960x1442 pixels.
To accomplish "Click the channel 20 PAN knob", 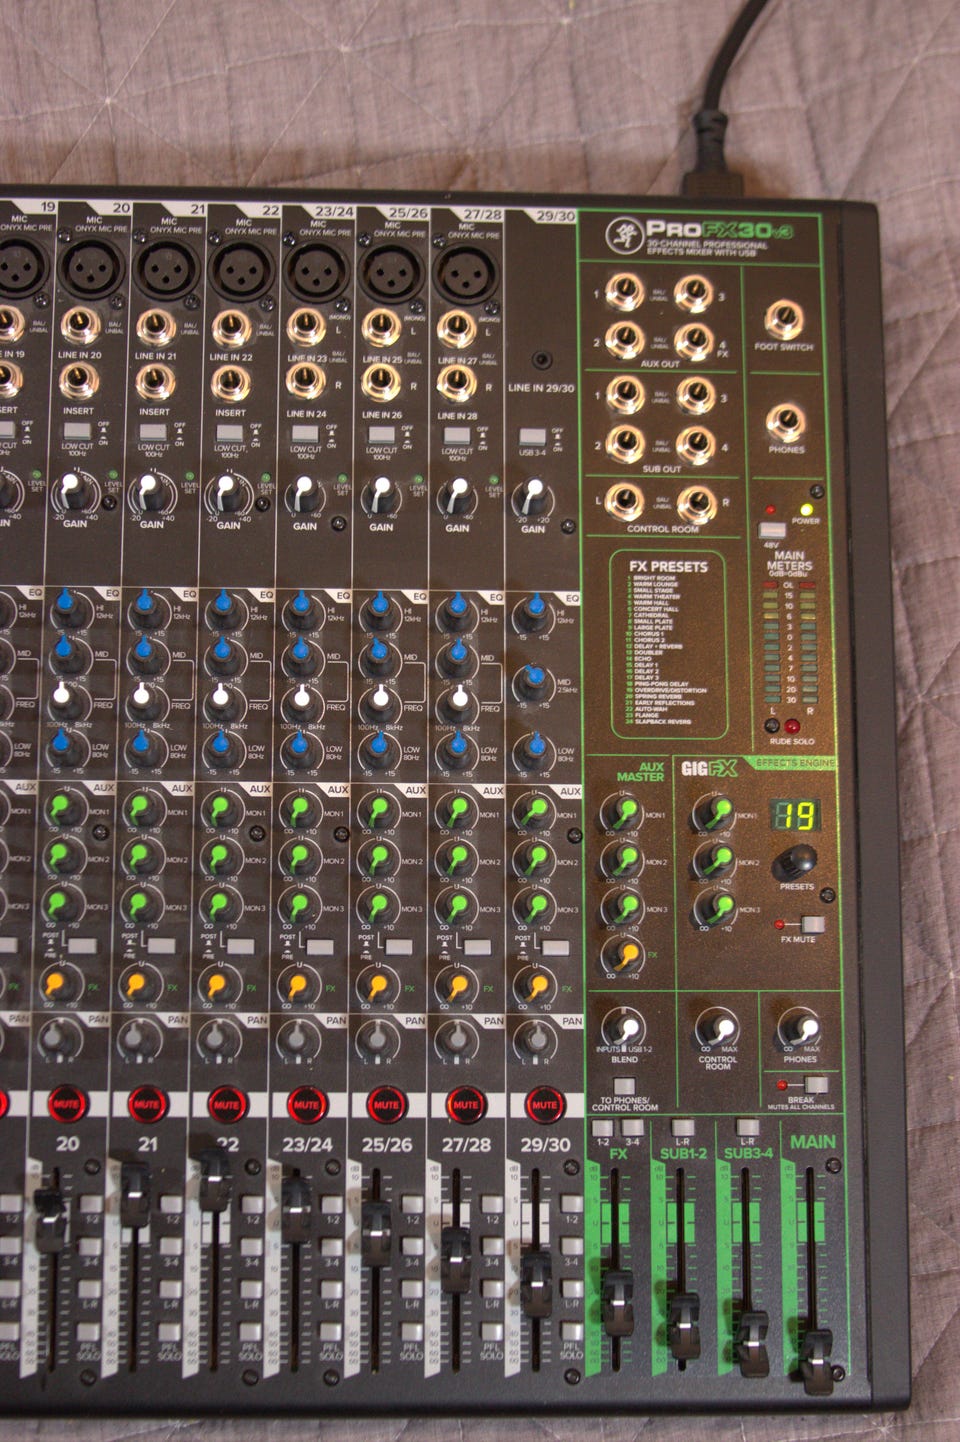I will 56,1038.
